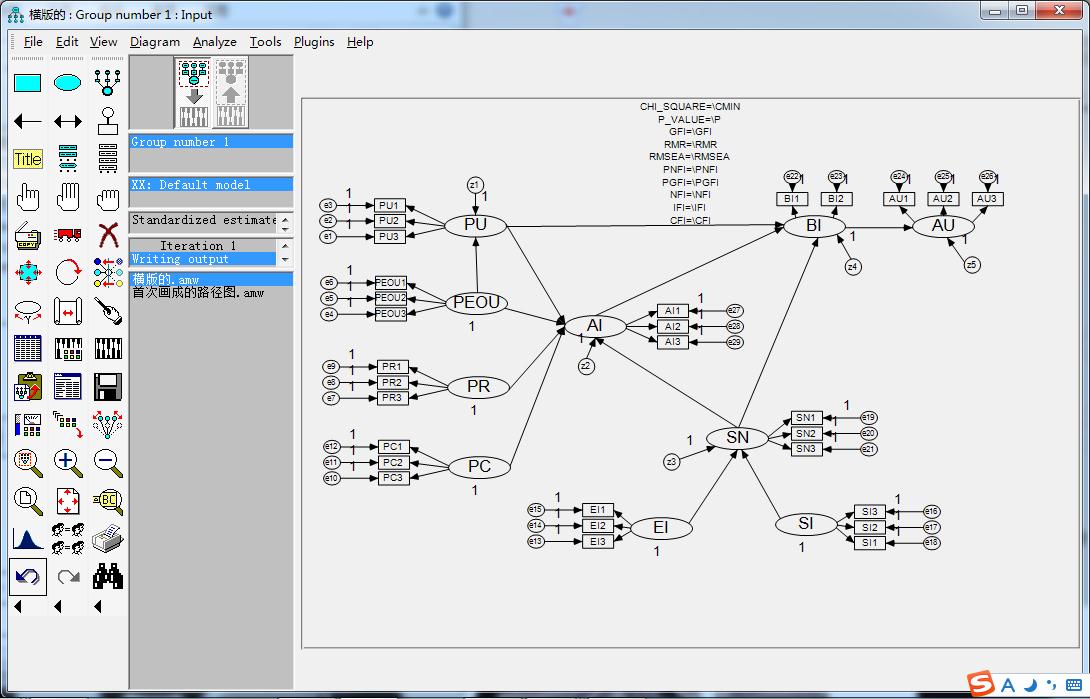Screen dimensions: 1090x699
Task: Open the Plugins menu
Action: [313, 42]
